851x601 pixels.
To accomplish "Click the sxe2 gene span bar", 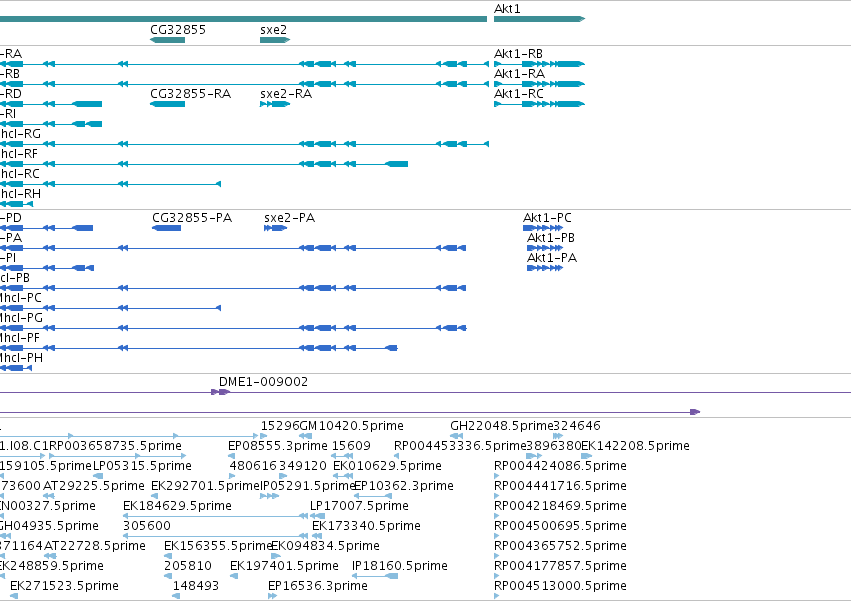I will click(275, 40).
